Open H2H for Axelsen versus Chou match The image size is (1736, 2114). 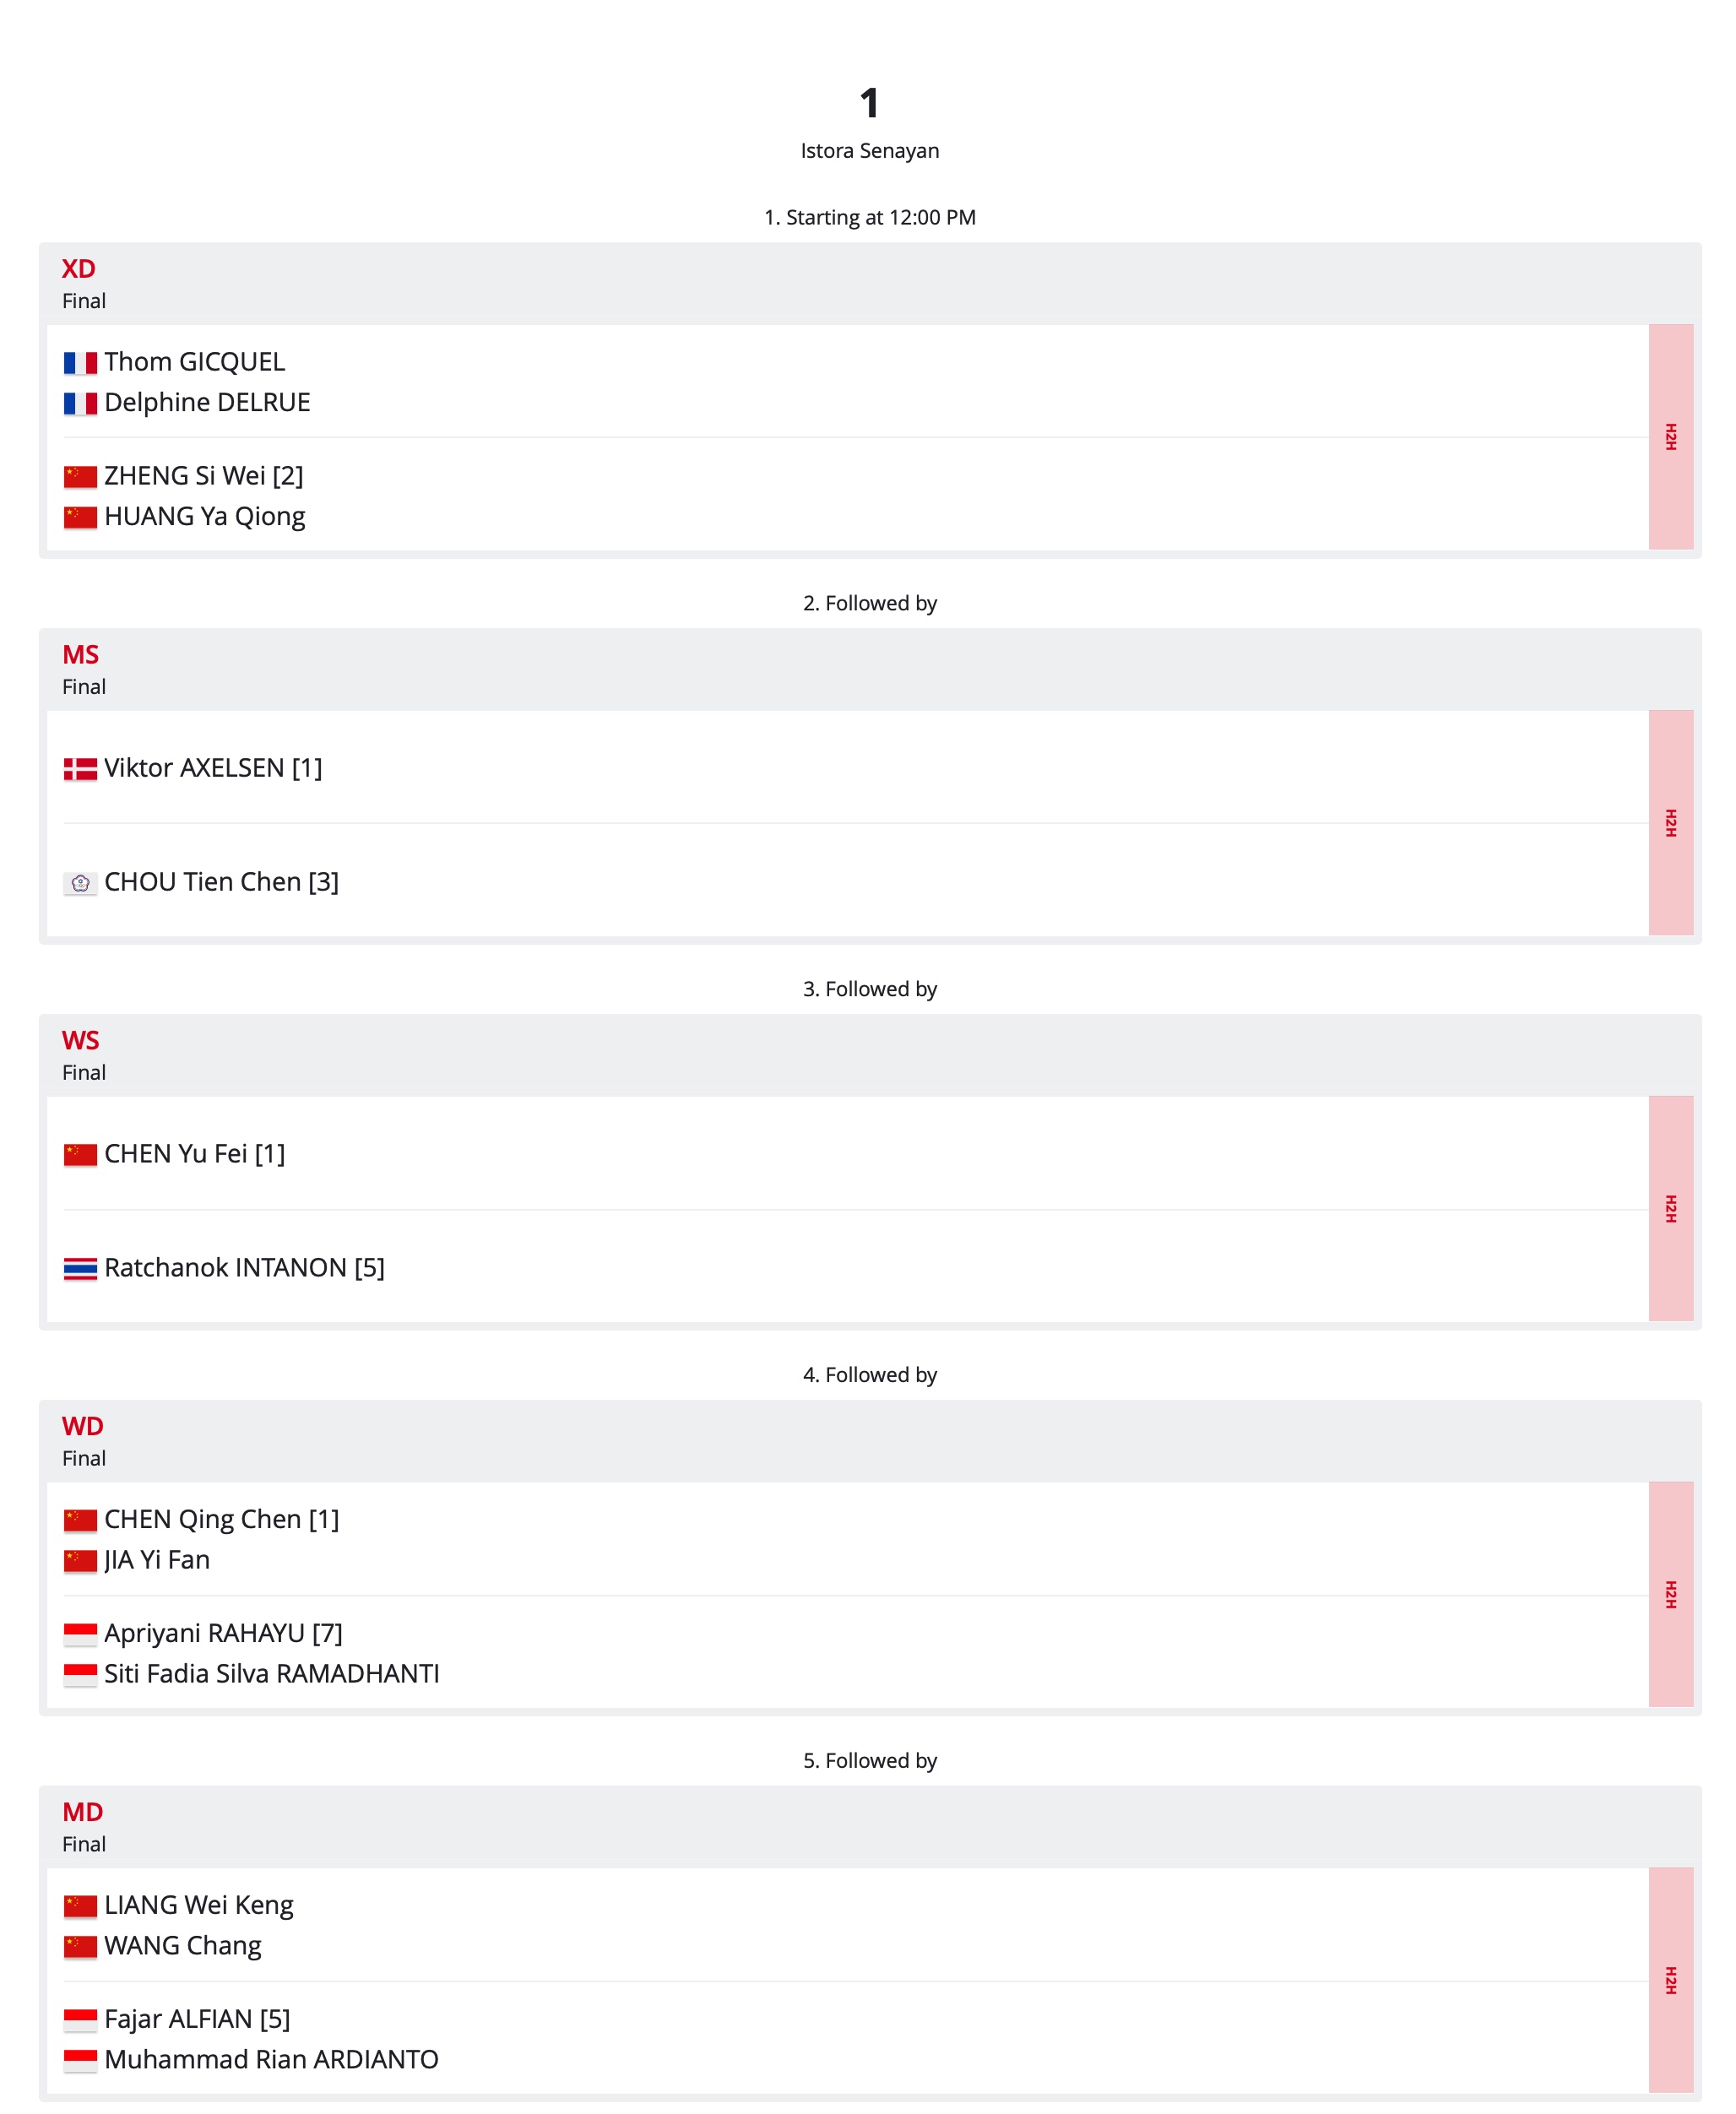coord(1670,822)
